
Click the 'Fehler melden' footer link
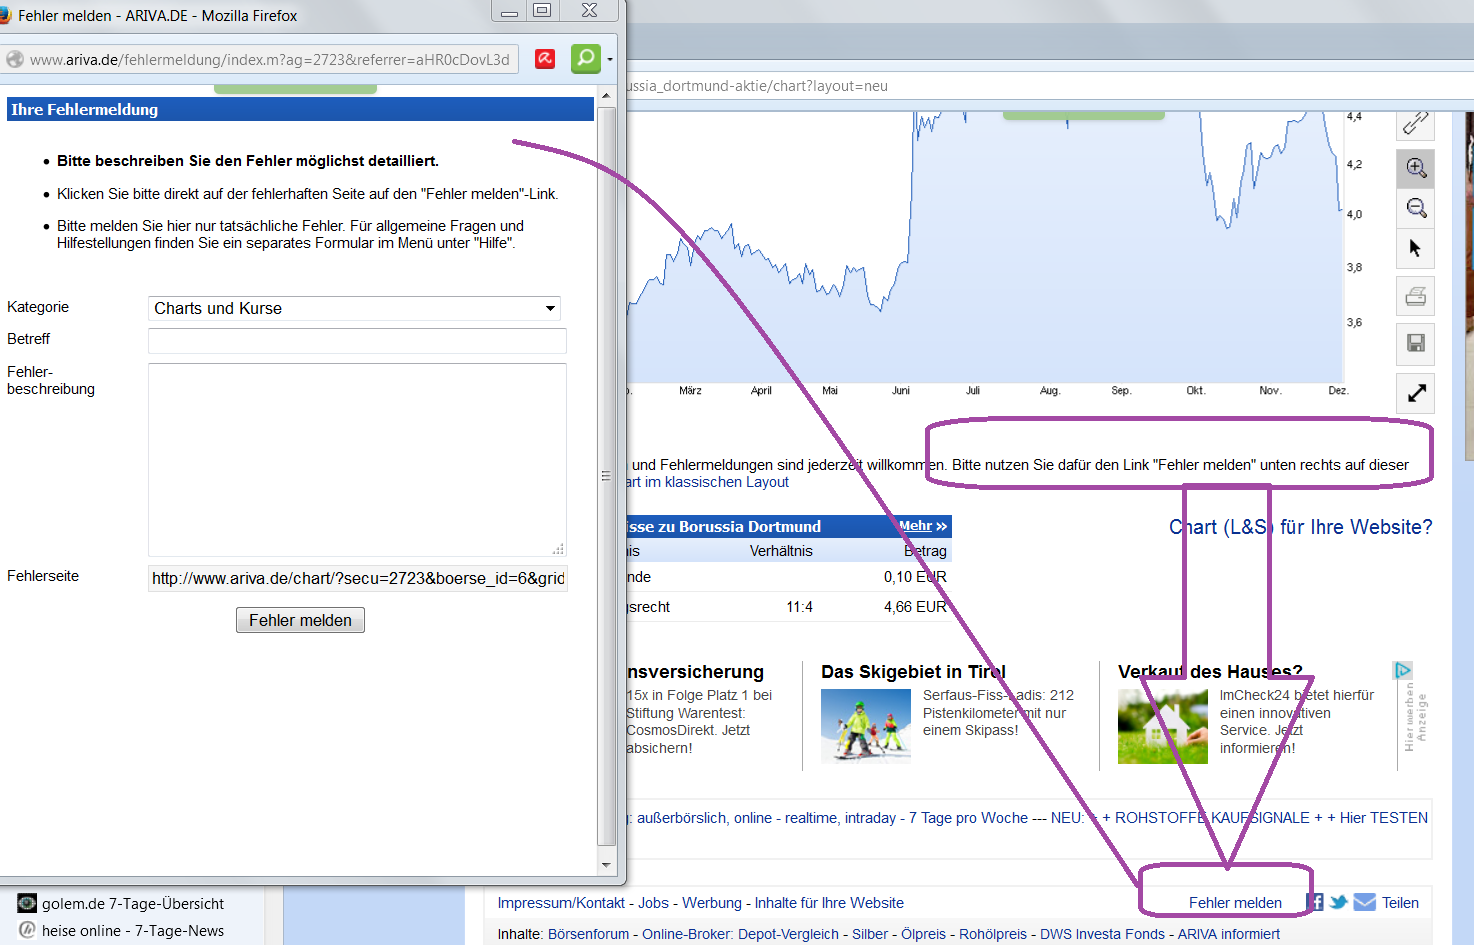[1235, 903]
